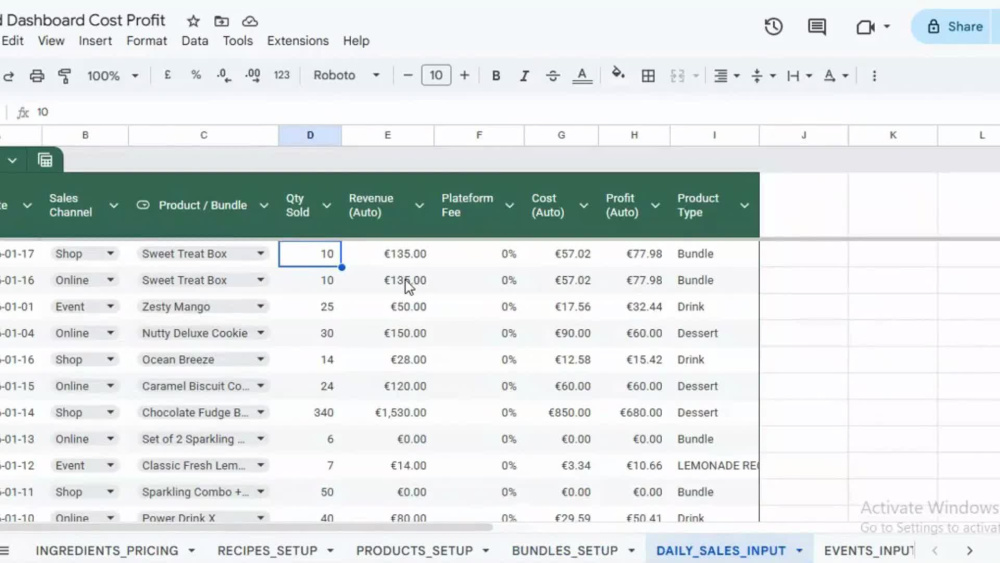The height and width of the screenshot is (563, 1000).
Task: Click the font size input field
Action: tap(436, 75)
